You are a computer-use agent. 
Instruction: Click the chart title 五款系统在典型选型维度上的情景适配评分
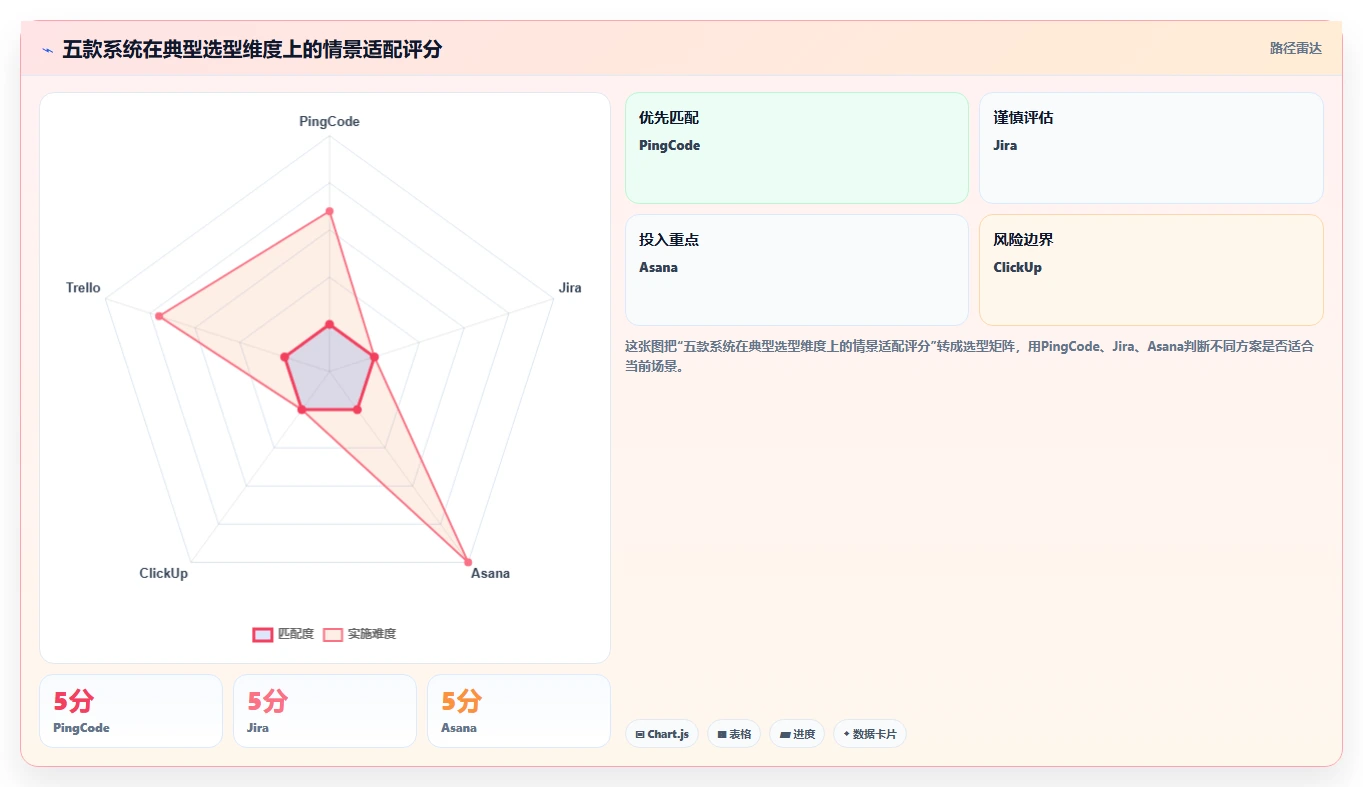[x=252, y=49]
